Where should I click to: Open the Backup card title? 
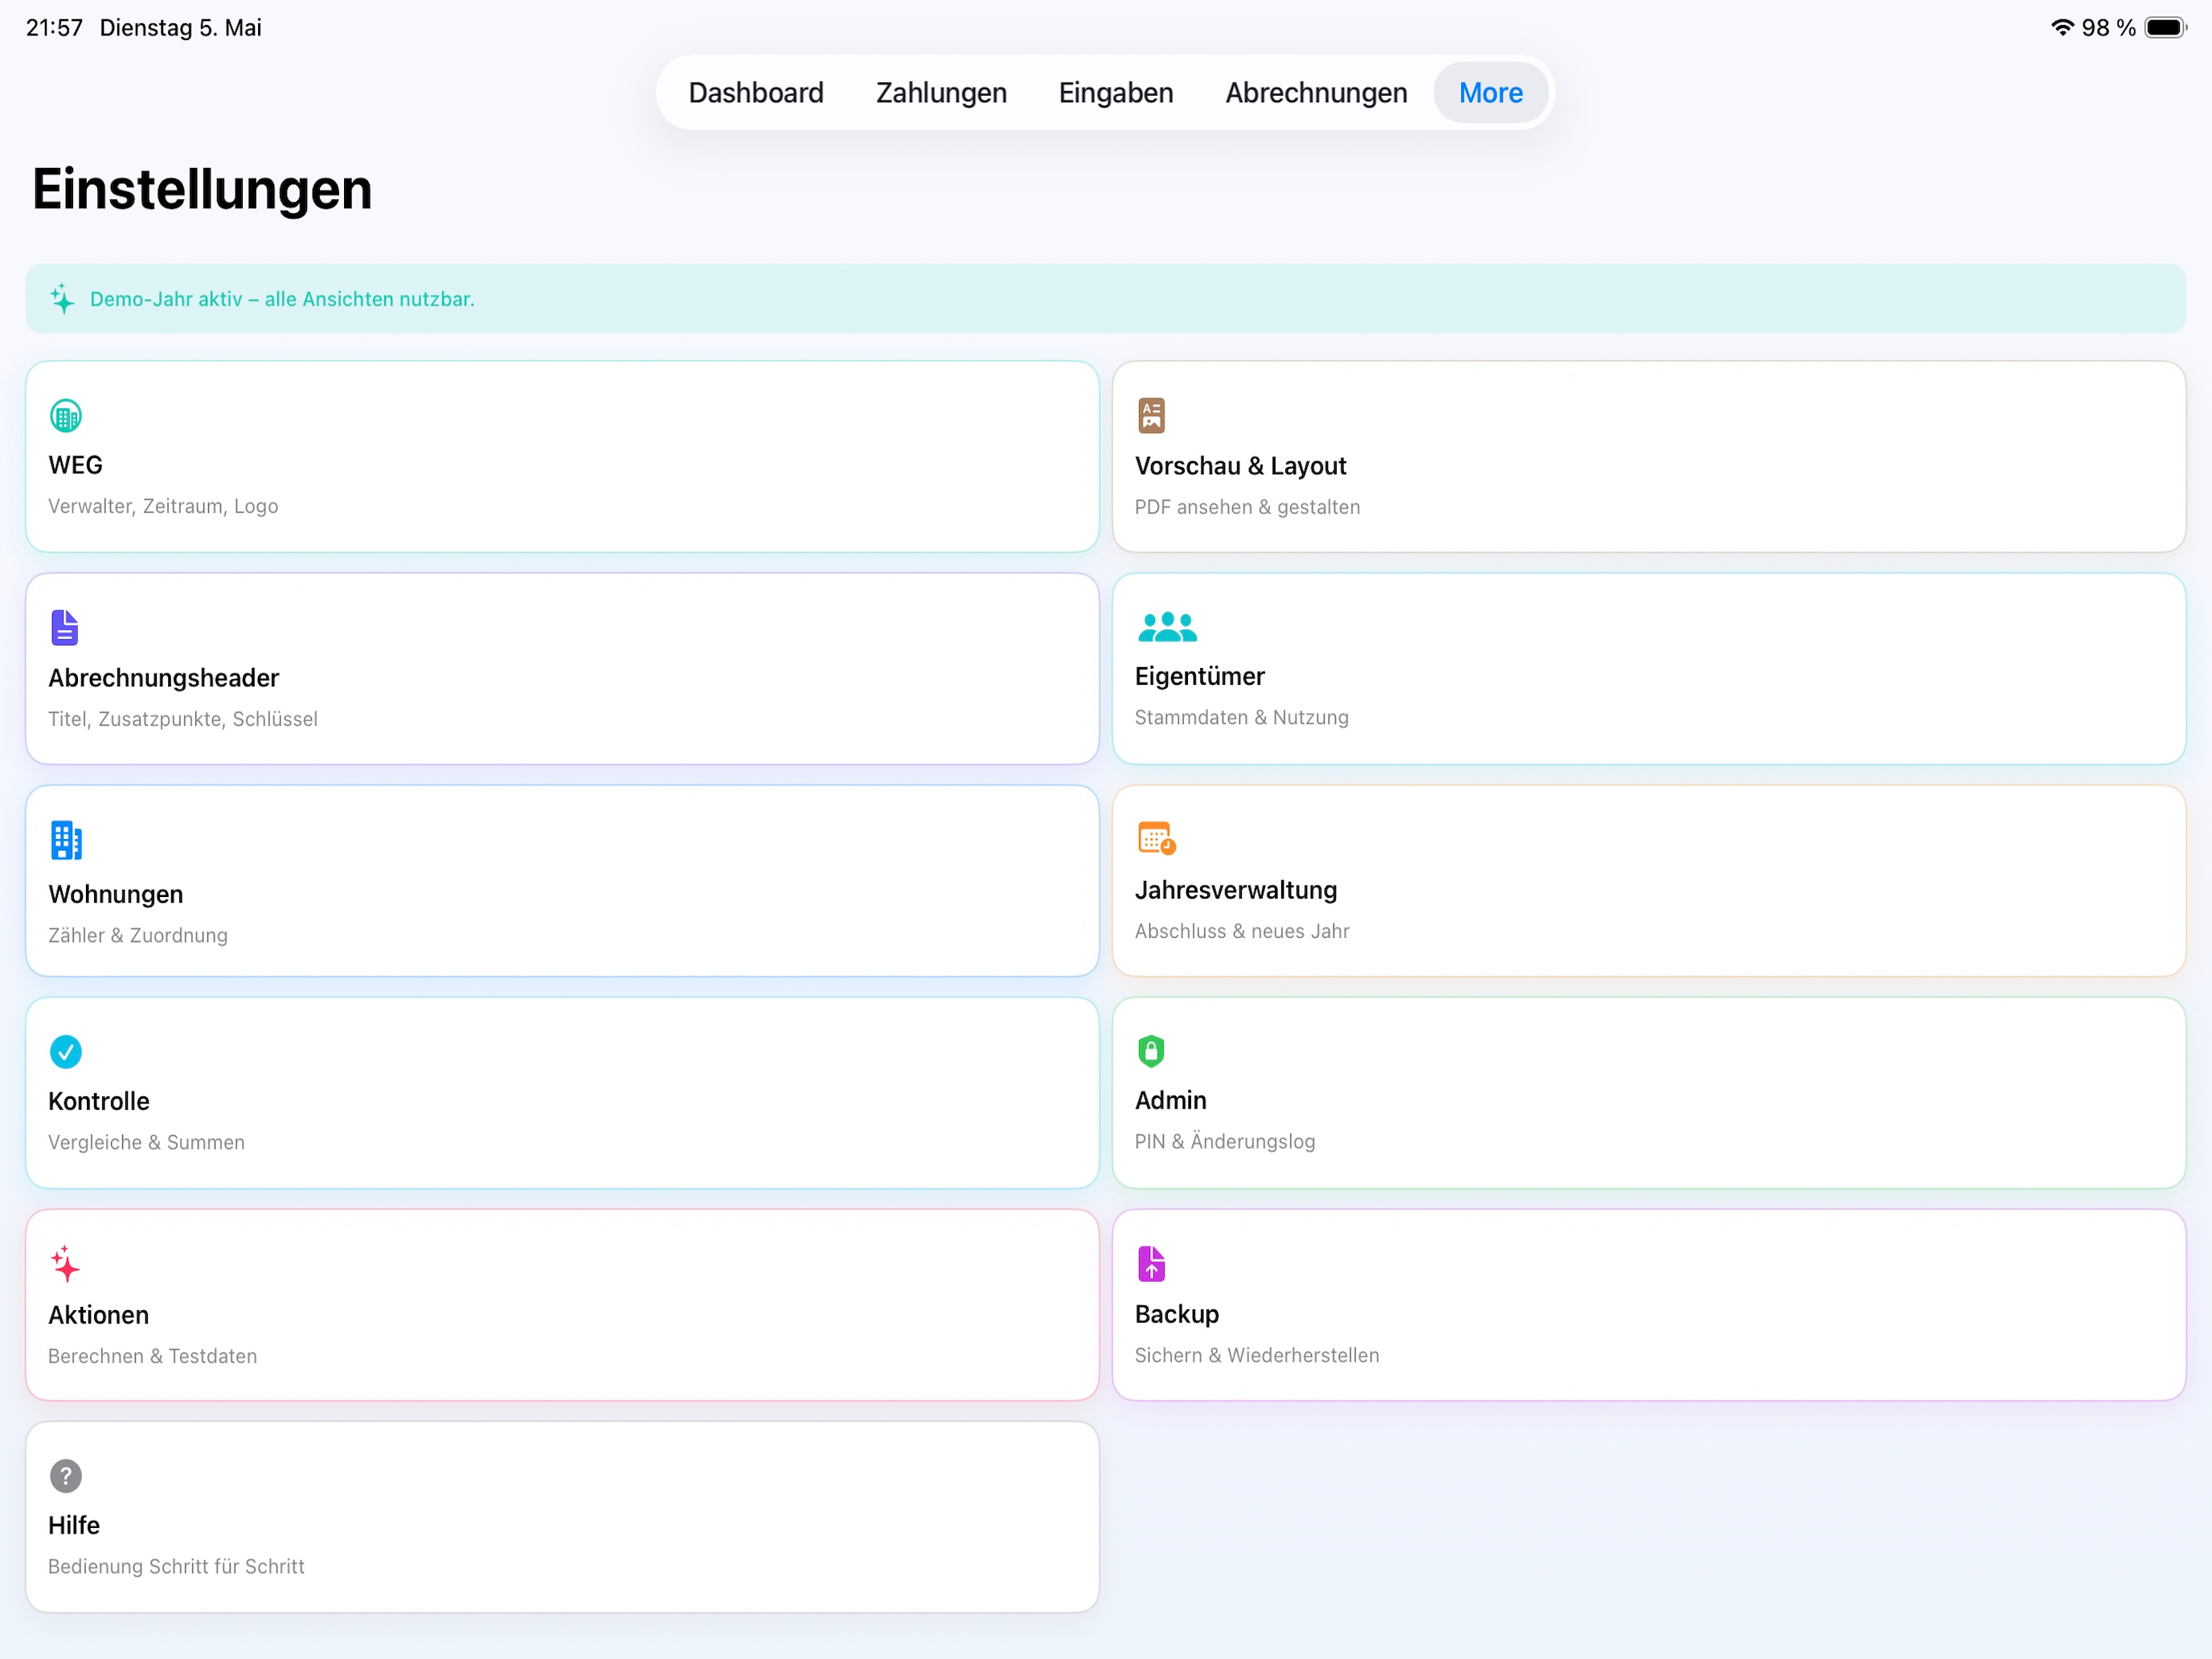(x=1176, y=1314)
